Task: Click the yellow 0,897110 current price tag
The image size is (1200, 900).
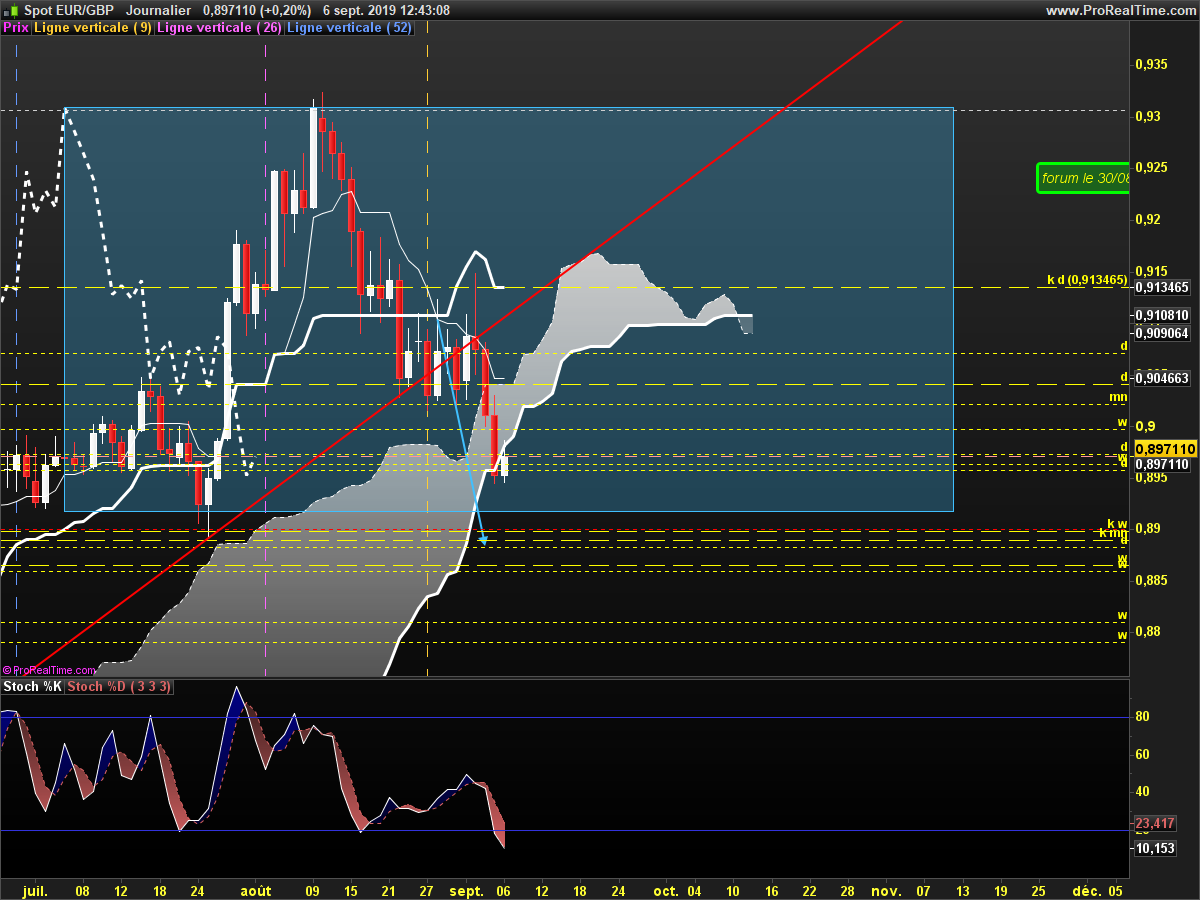Action: click(x=1166, y=449)
